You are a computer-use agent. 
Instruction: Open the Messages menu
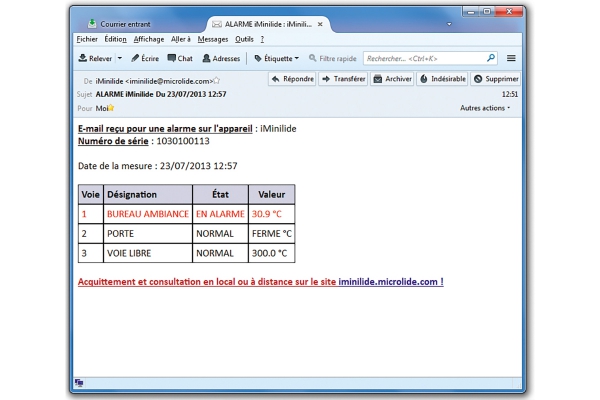(x=213, y=39)
